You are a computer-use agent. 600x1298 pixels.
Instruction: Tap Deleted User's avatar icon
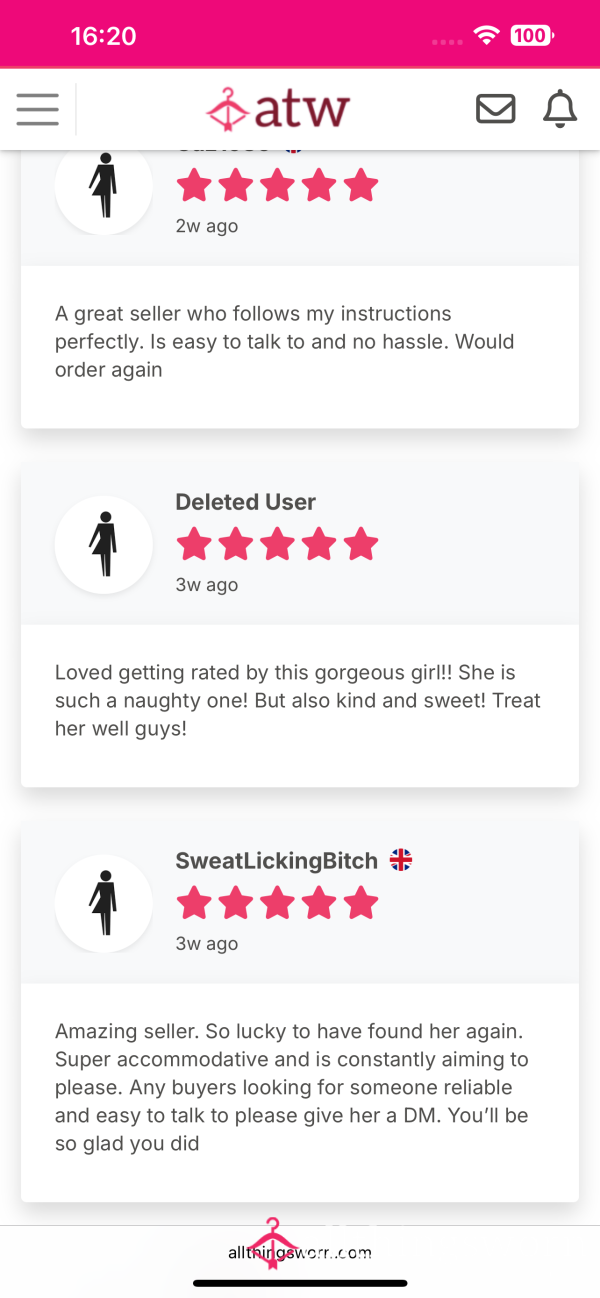[104, 545]
